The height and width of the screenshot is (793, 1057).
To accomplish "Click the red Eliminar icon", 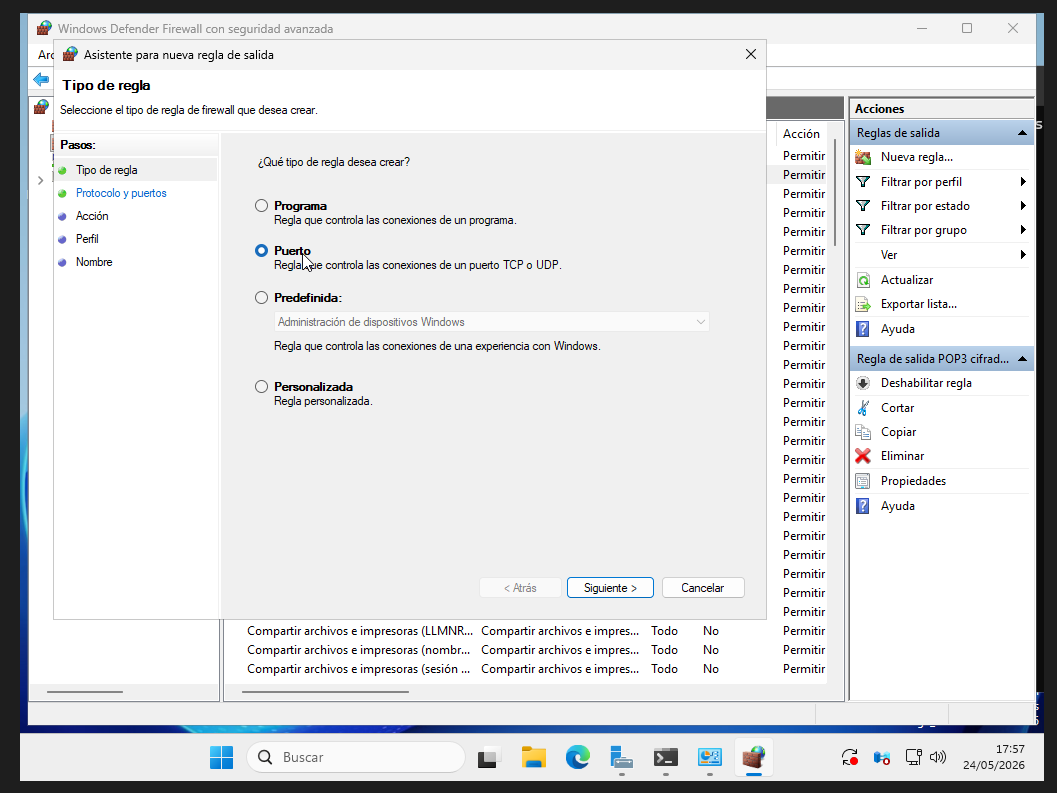I will [863, 456].
